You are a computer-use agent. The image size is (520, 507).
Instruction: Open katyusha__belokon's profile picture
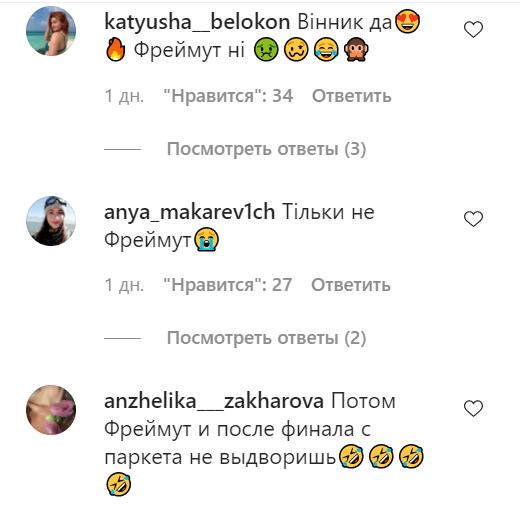pos(51,31)
